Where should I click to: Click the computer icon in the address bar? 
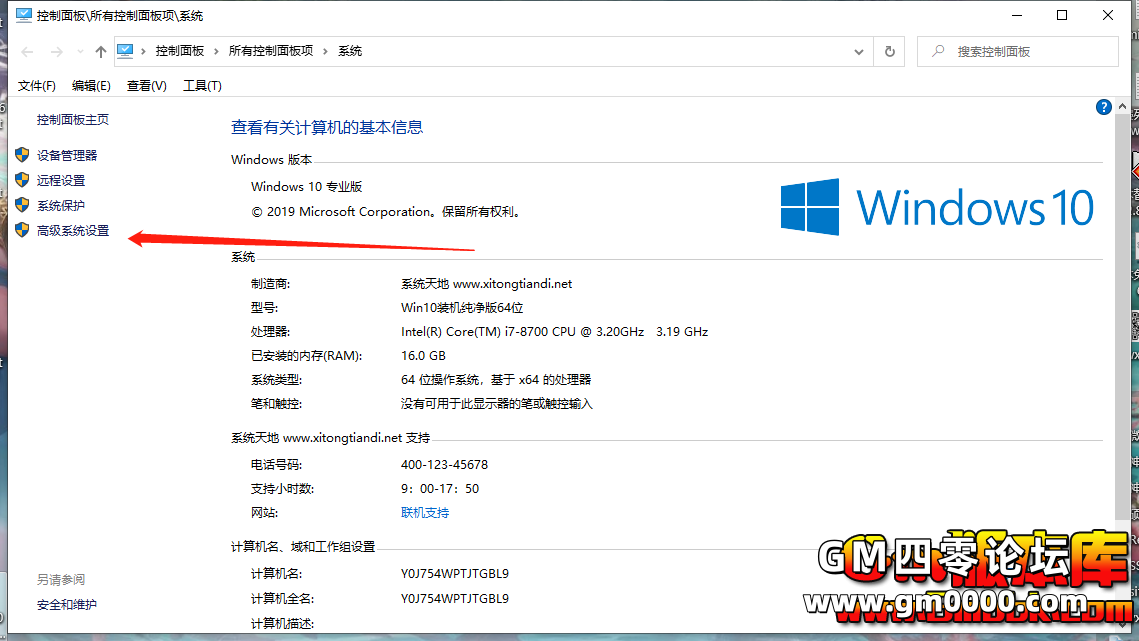125,51
